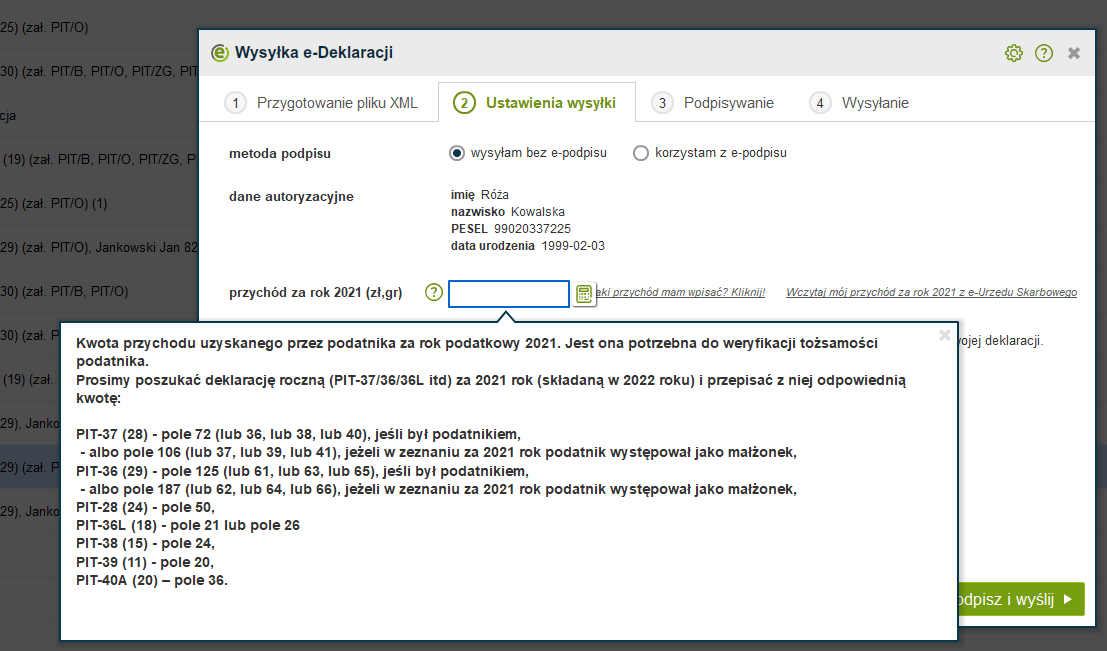Open settings gear in dialog header
The height and width of the screenshot is (651, 1107).
pos(1014,53)
